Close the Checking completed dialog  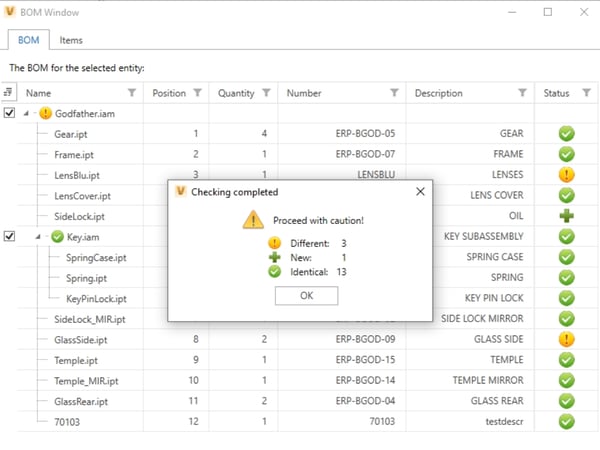pyautogui.click(x=419, y=192)
